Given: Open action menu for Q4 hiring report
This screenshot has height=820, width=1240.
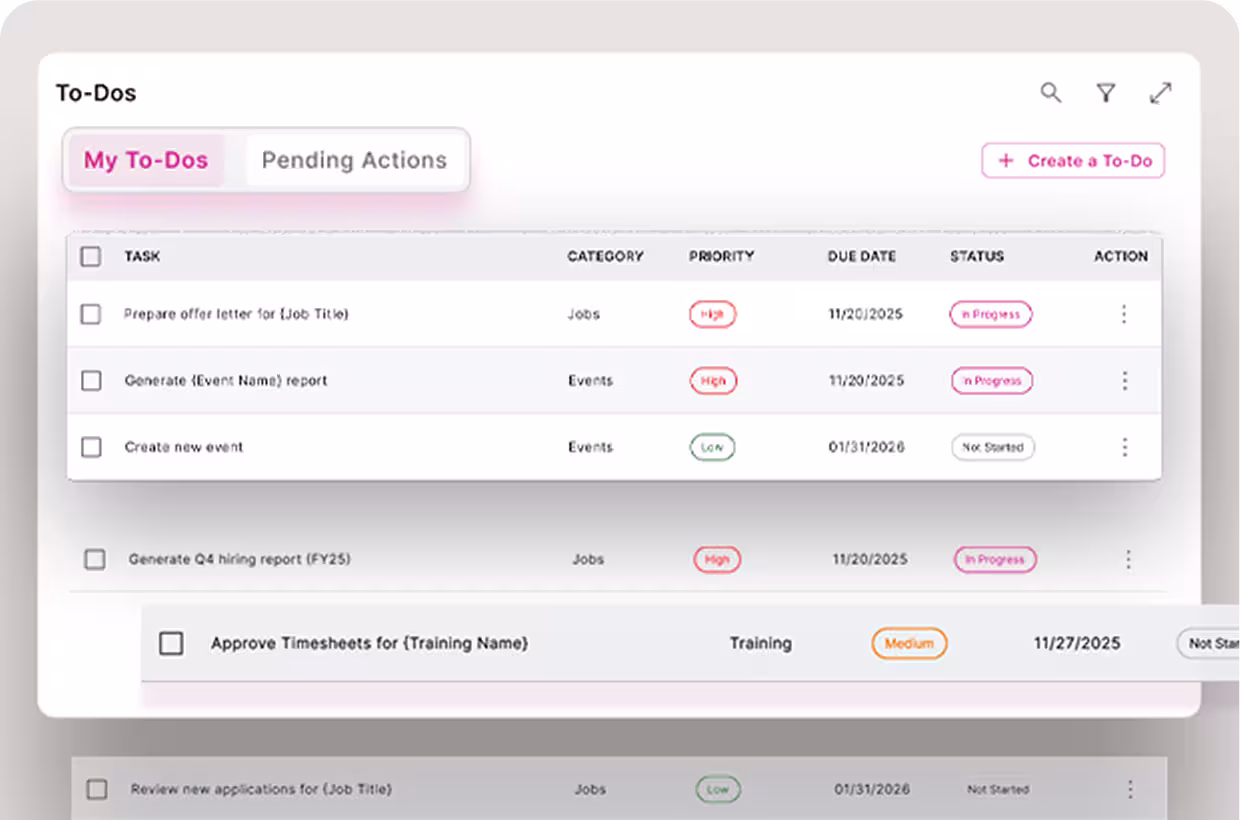Looking at the screenshot, I should [1129, 560].
